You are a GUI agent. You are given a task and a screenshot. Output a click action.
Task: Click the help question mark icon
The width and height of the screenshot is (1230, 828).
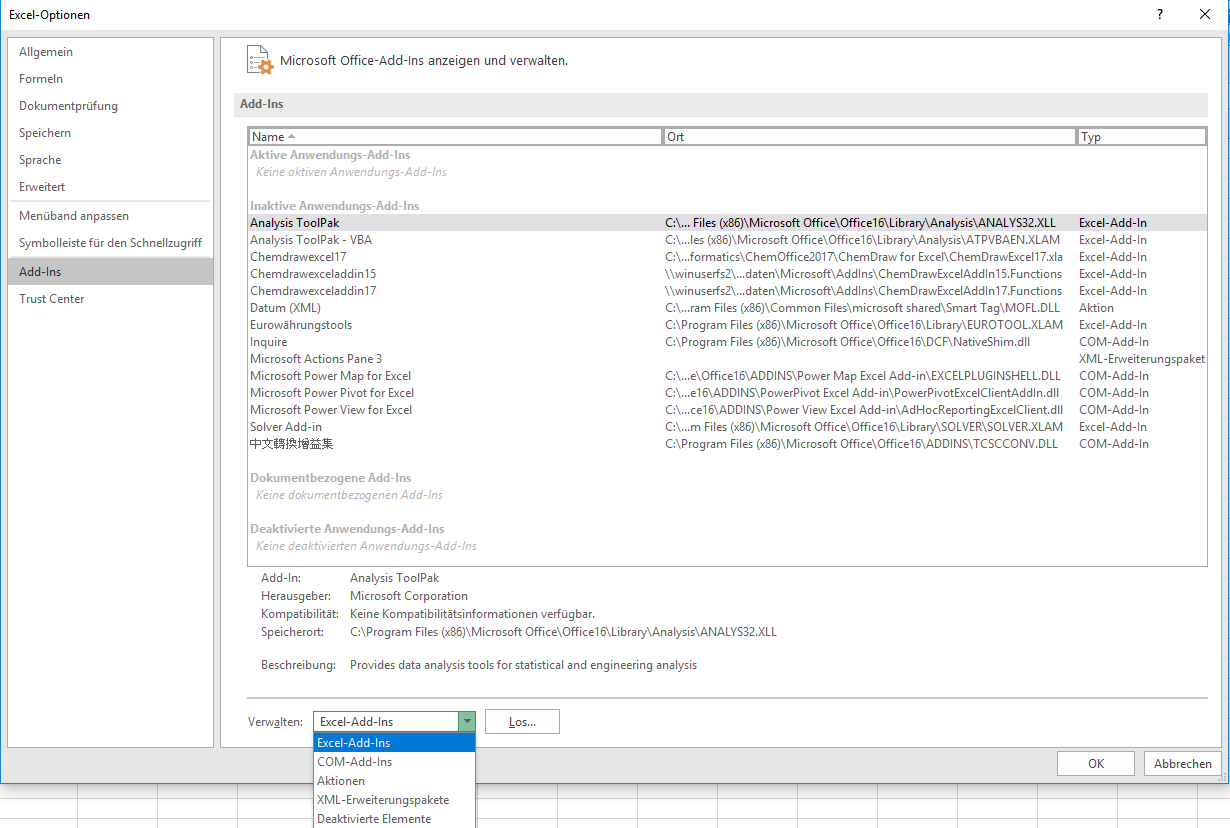pyautogui.click(x=1159, y=14)
